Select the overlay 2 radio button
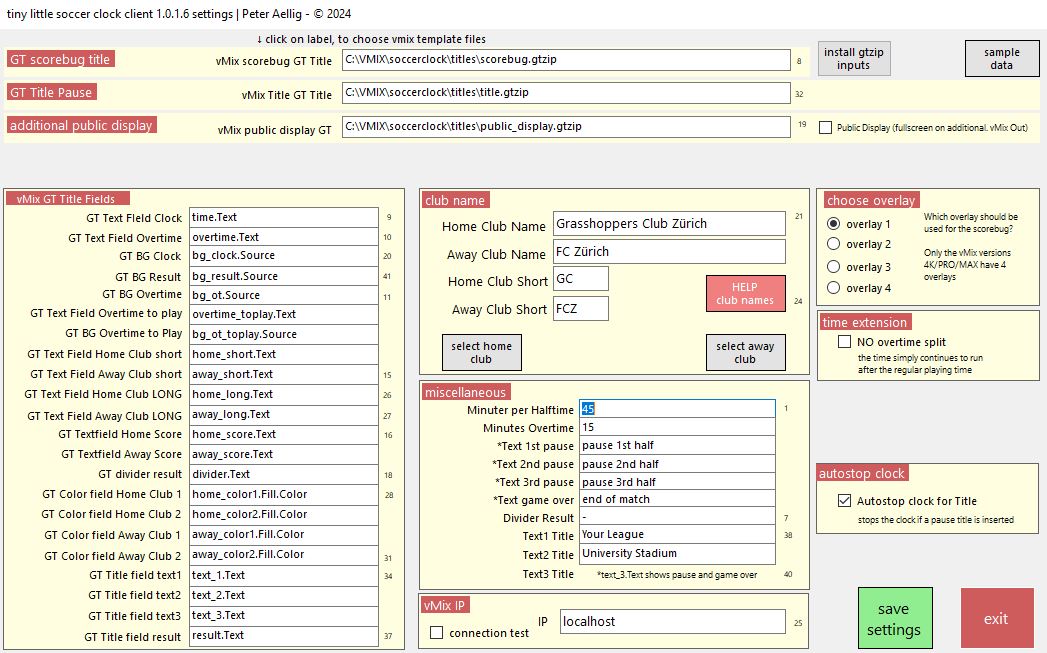This screenshot has height=653, width=1047. tap(833, 244)
